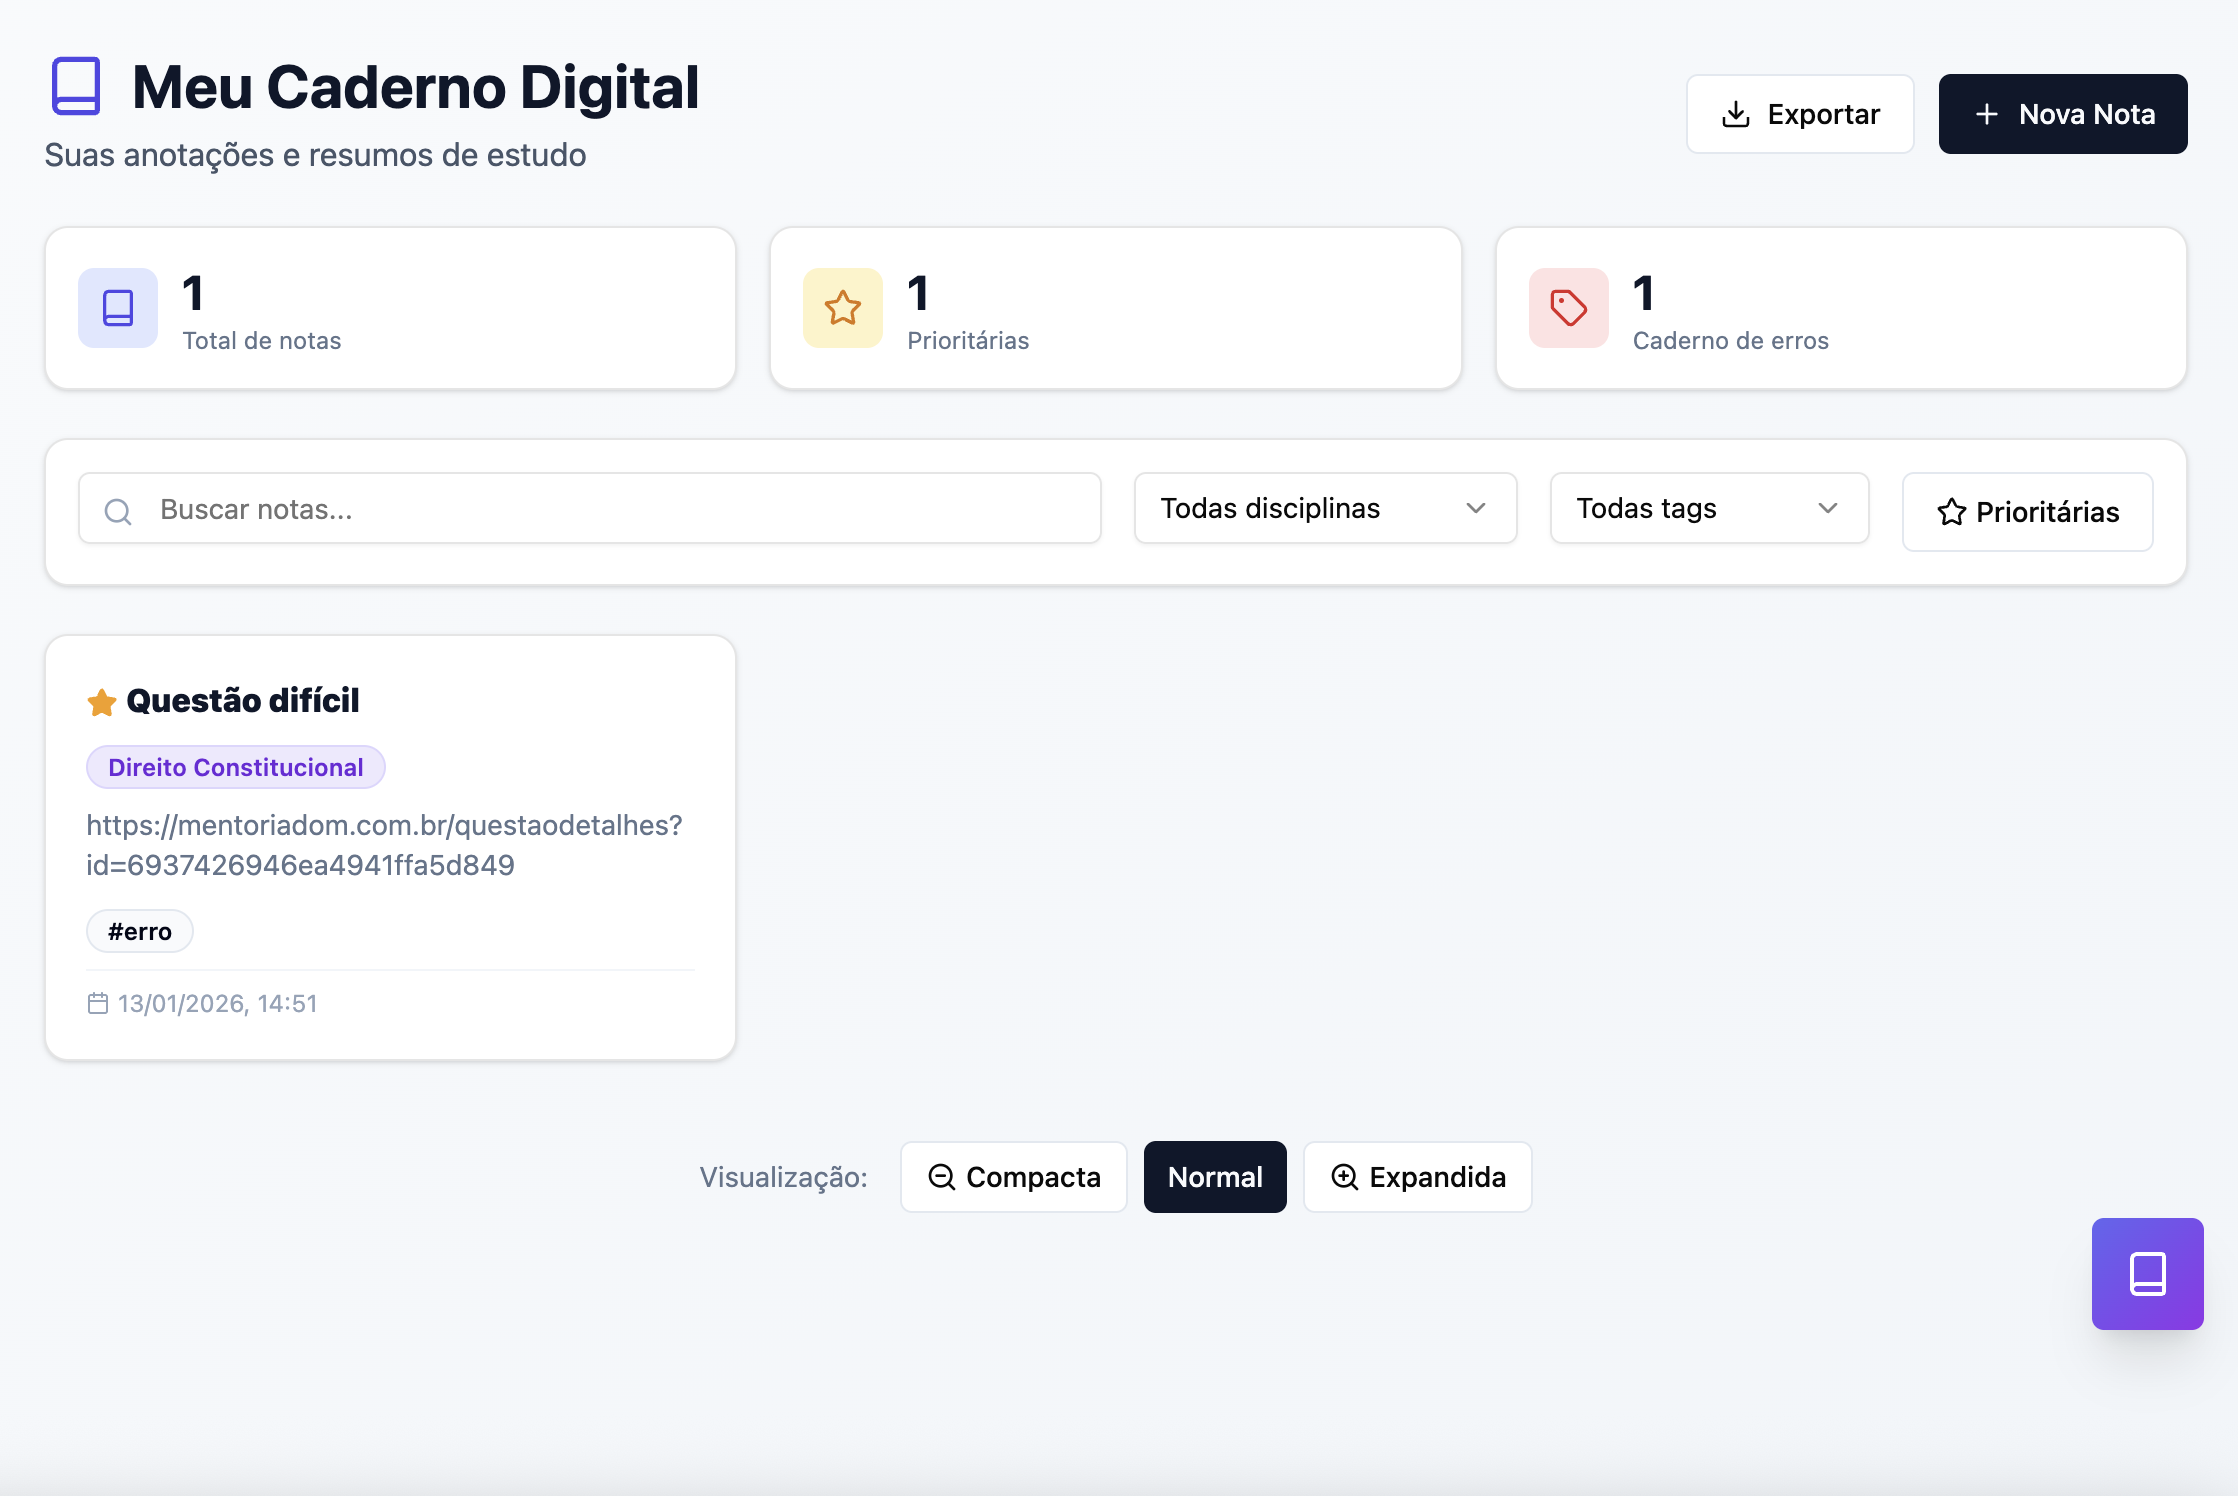Image resolution: width=2238 pixels, height=1496 pixels.
Task: Open the Todas disciplinas dropdown
Action: point(1324,508)
